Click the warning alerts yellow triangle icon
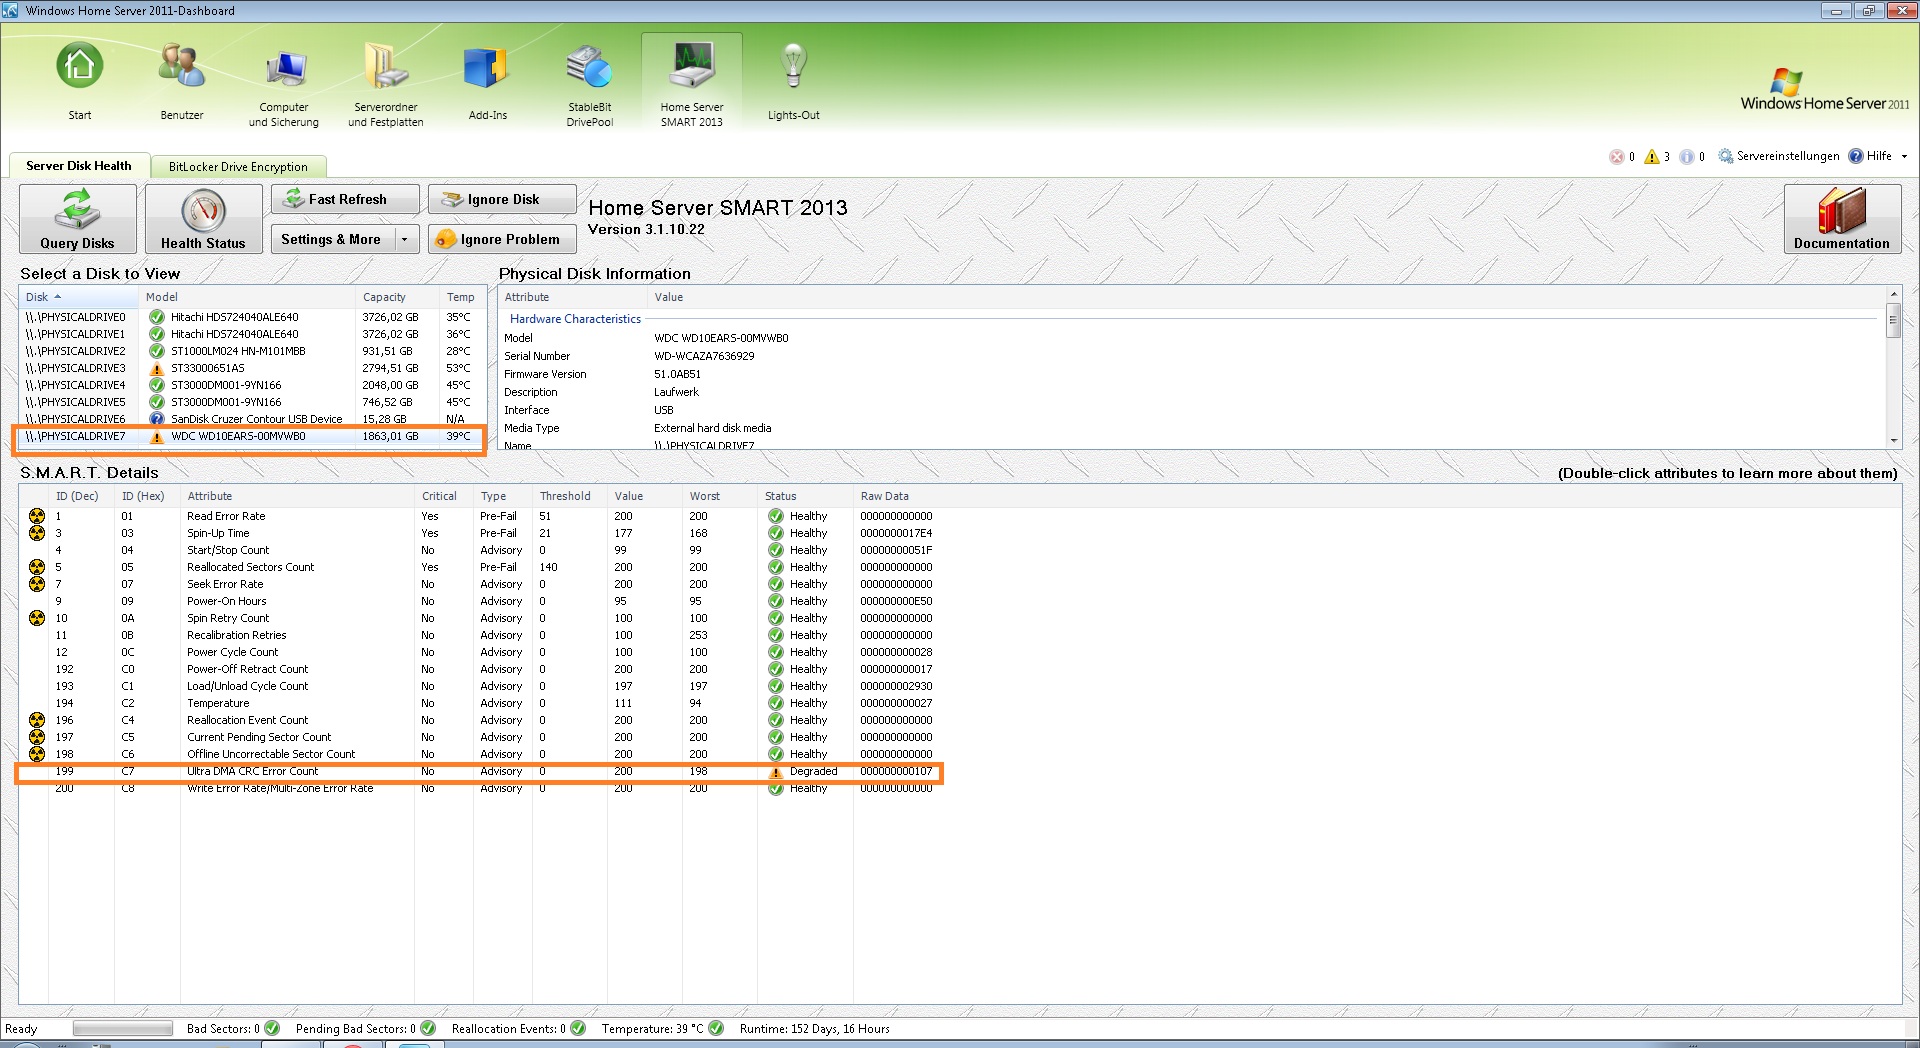1920x1048 pixels. tap(1652, 156)
